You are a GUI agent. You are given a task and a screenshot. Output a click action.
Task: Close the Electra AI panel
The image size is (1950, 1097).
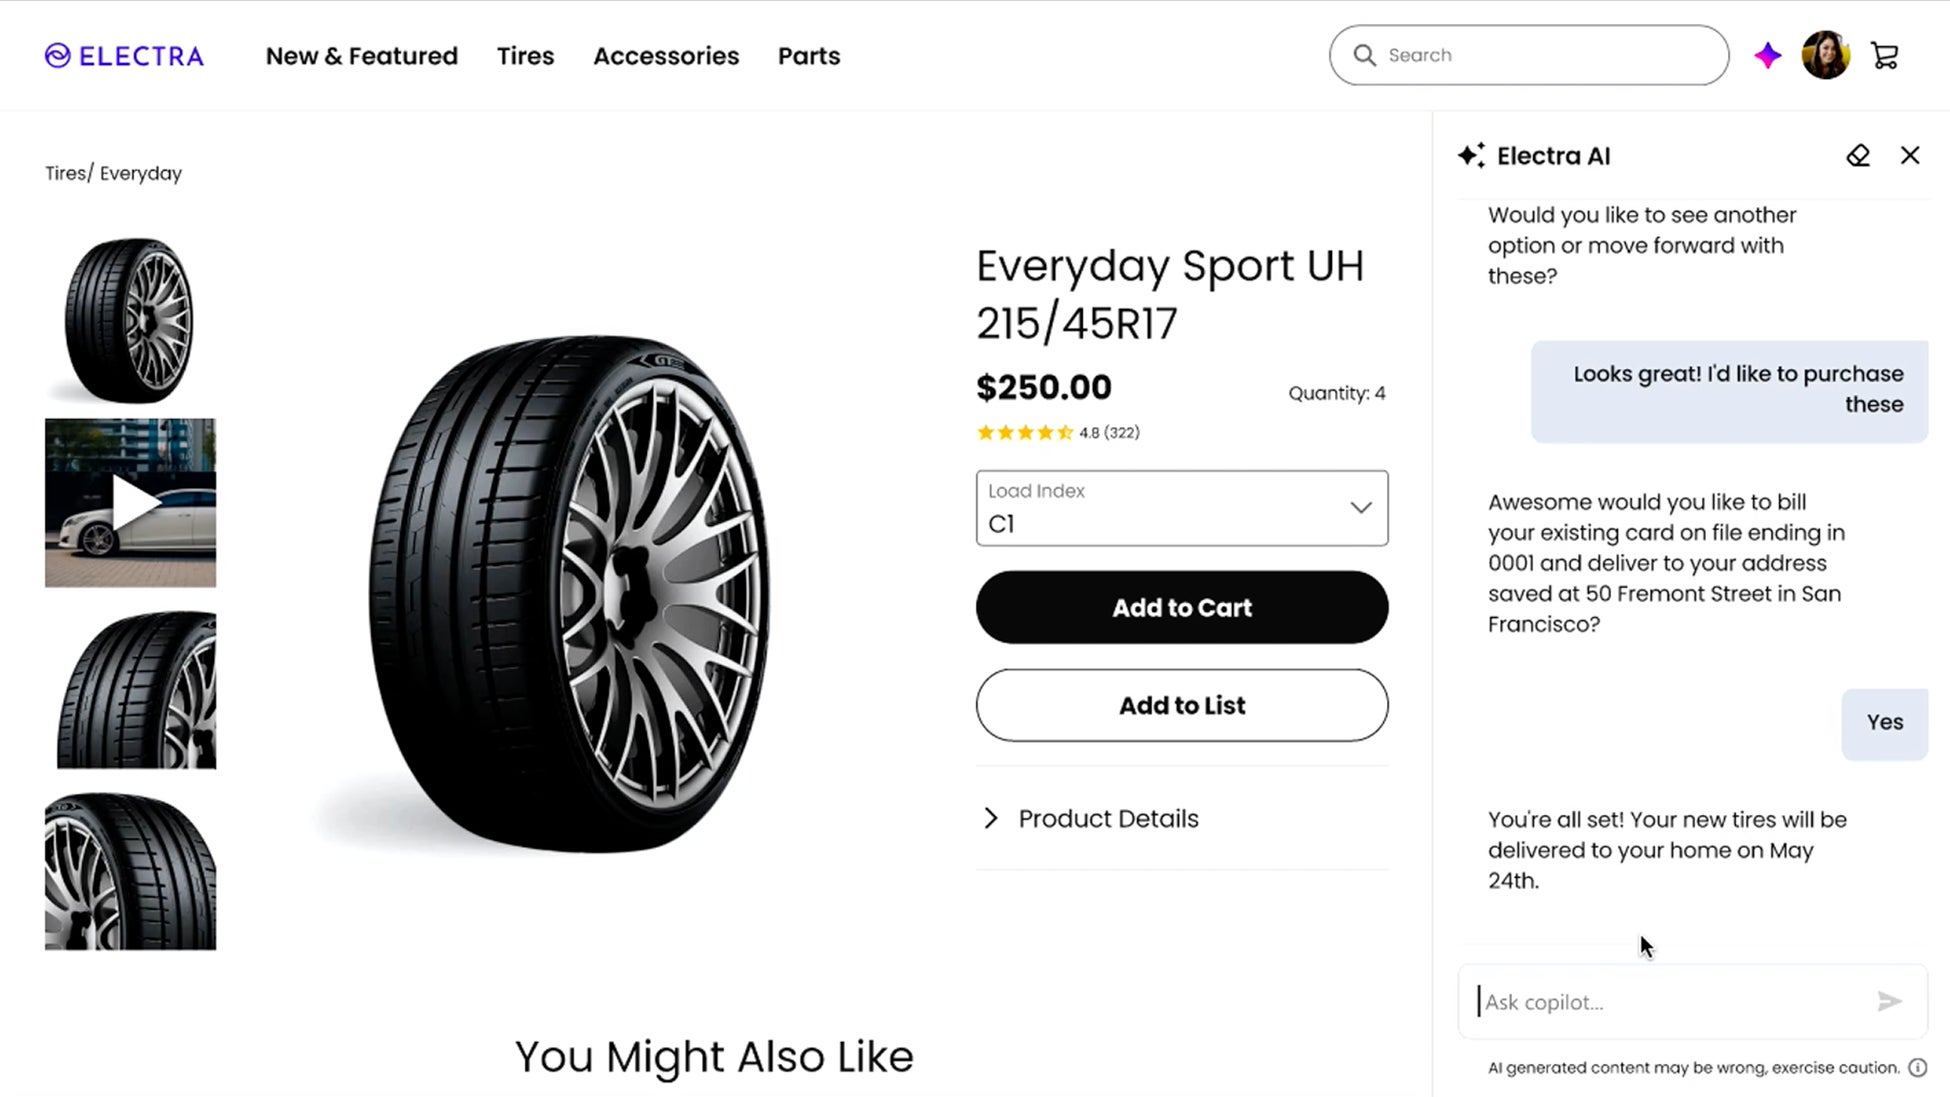coord(1909,156)
